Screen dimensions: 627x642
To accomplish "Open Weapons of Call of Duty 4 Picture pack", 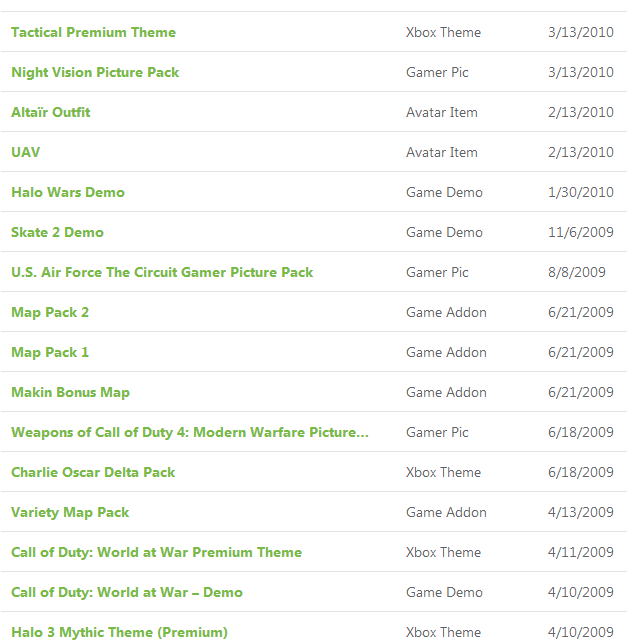I will click(190, 432).
